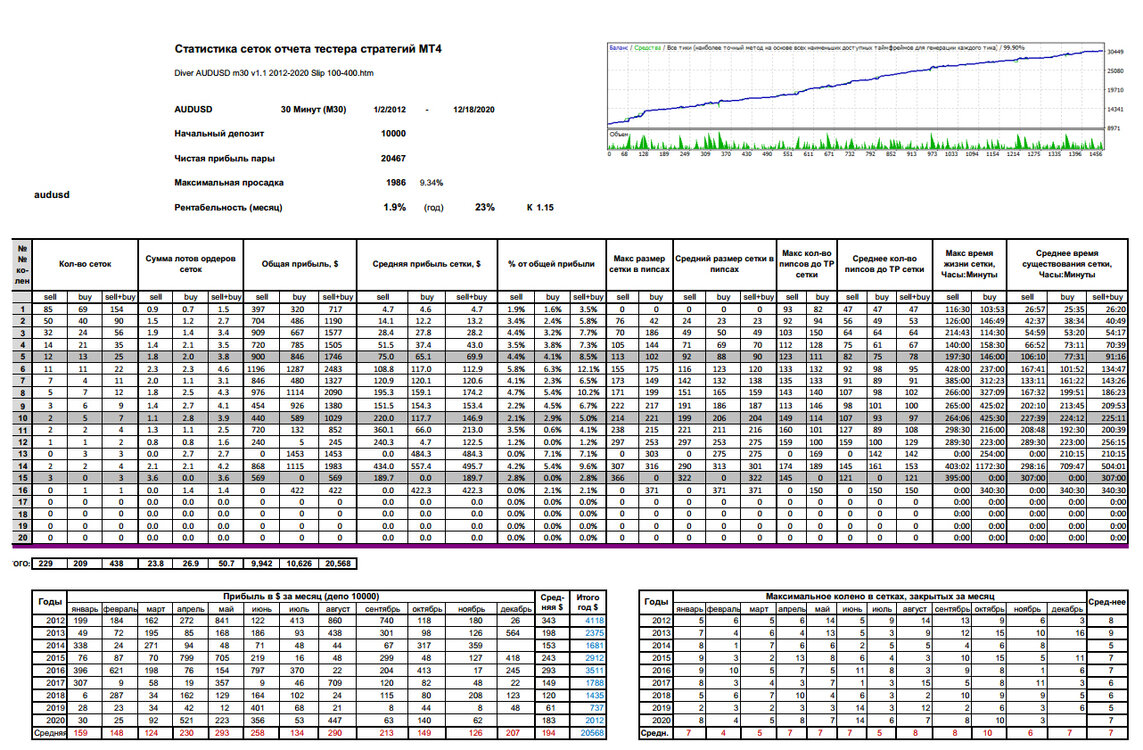Click the 'Средний размер сетки в пипсах' header
This screenshot has height=750, width=1143.
pyautogui.click(x=725, y=264)
